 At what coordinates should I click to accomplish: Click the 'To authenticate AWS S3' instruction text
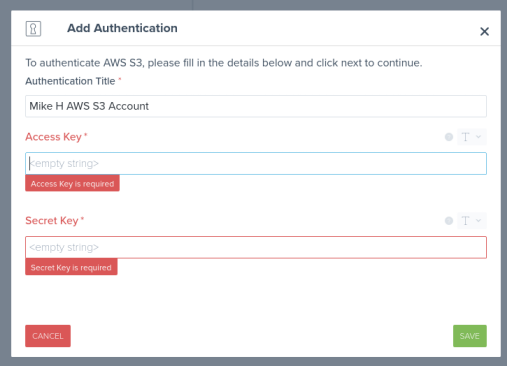[x=224, y=63]
